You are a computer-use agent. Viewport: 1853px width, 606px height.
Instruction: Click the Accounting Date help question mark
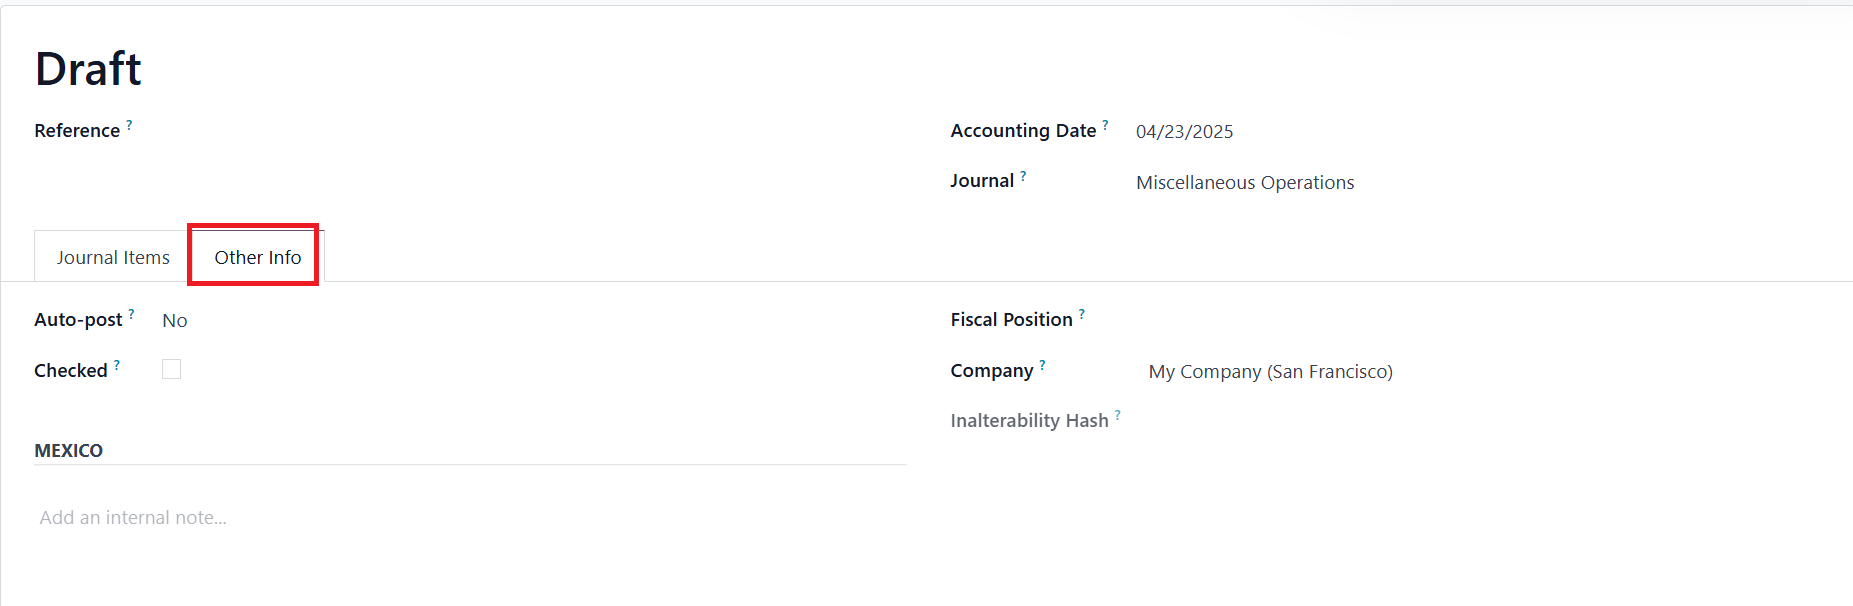pyautogui.click(x=1105, y=125)
